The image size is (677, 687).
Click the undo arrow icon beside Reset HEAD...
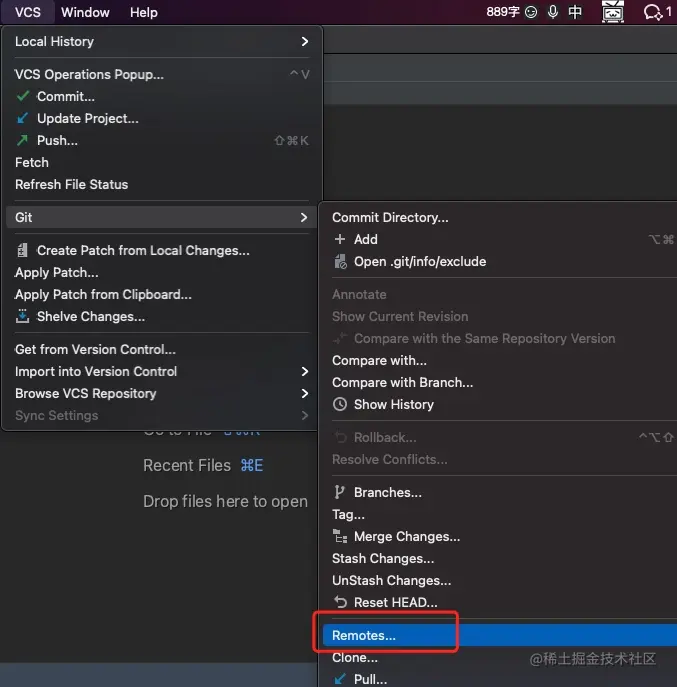click(340, 602)
